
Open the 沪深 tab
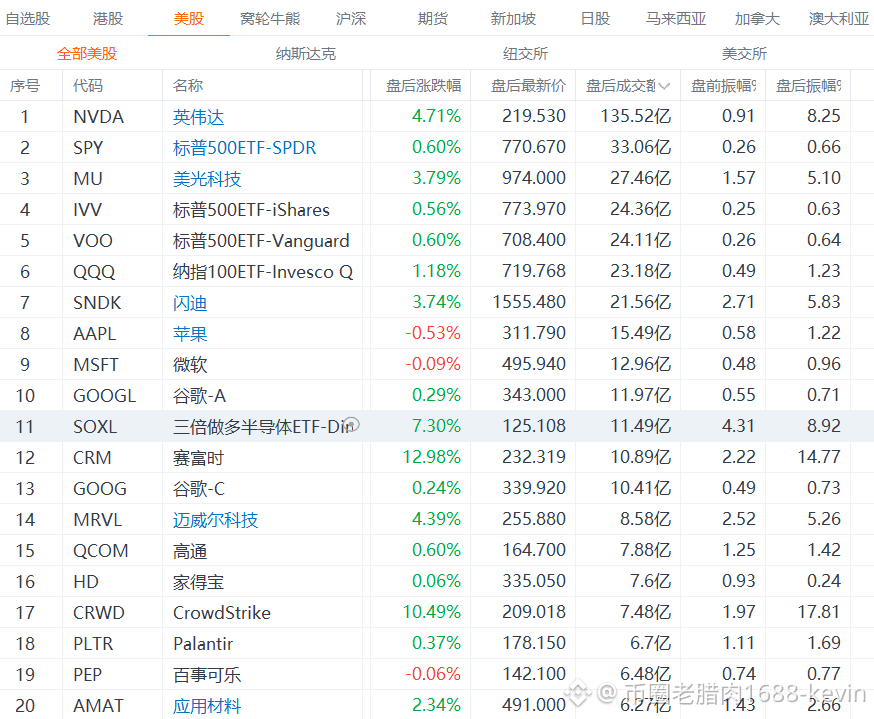[351, 19]
